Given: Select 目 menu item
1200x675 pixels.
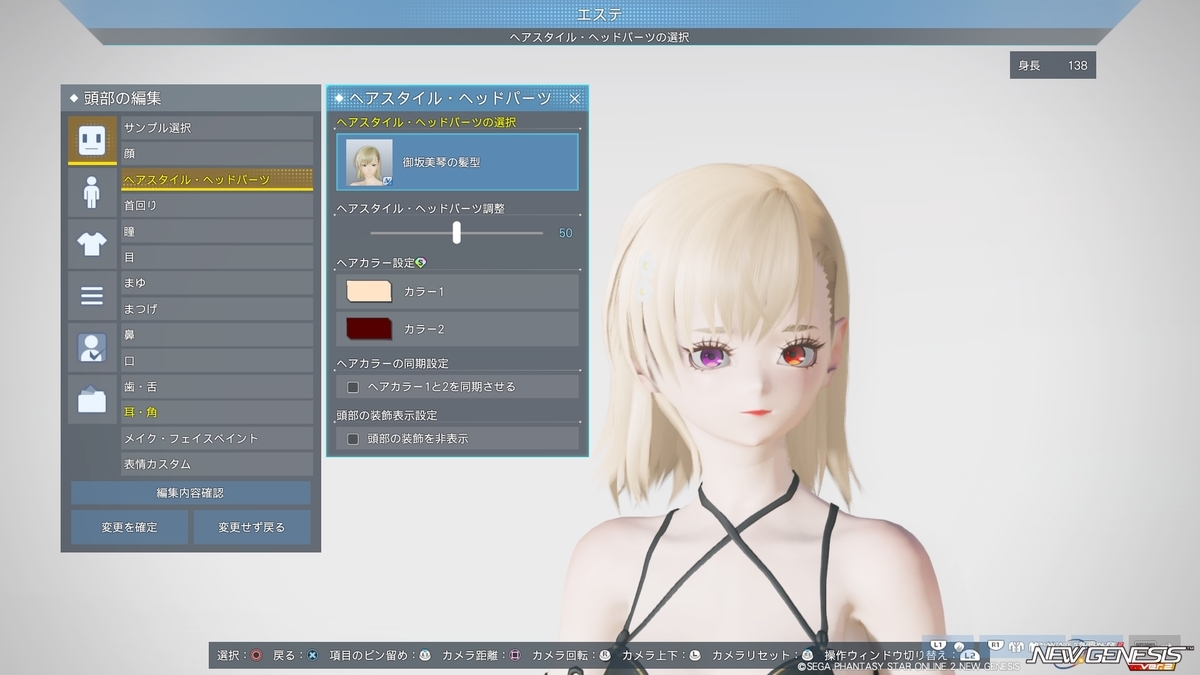Looking at the screenshot, I should (x=217, y=257).
